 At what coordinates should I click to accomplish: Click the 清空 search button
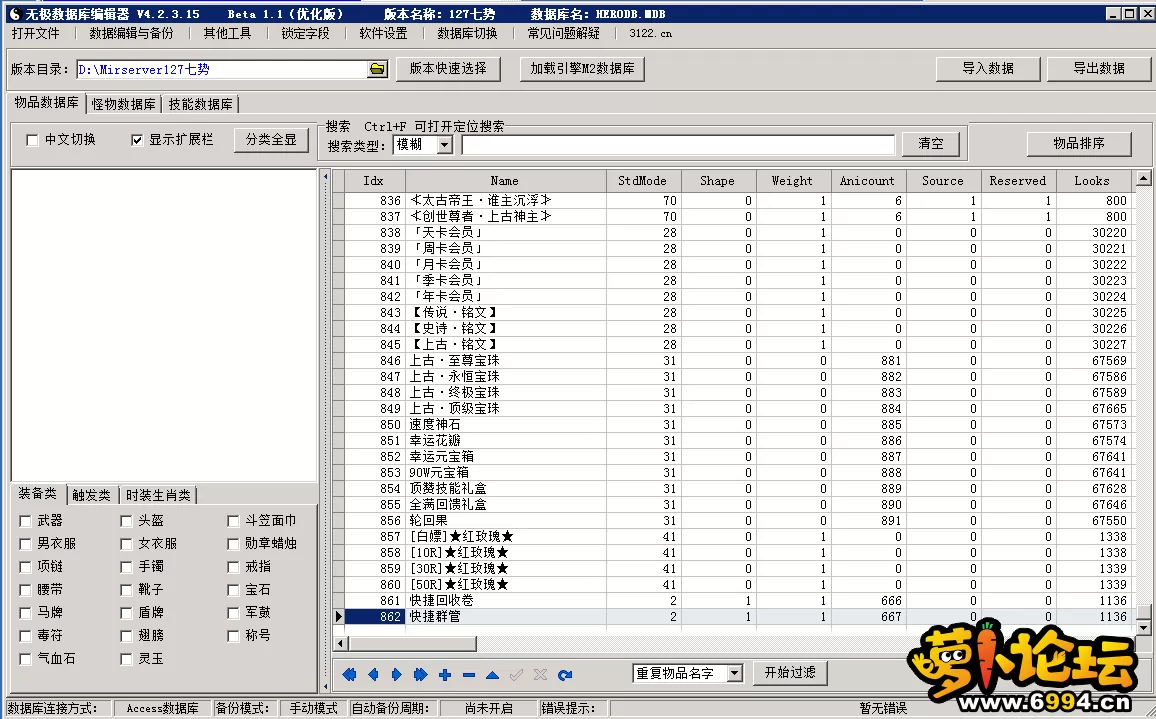pos(931,144)
